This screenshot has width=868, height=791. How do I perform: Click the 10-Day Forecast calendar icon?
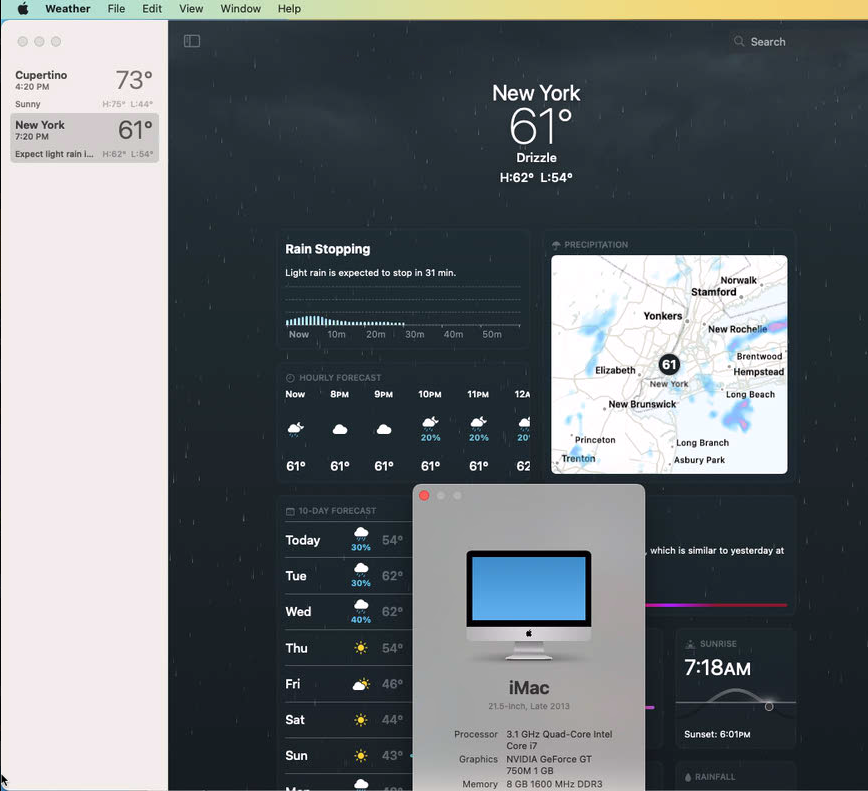point(290,511)
